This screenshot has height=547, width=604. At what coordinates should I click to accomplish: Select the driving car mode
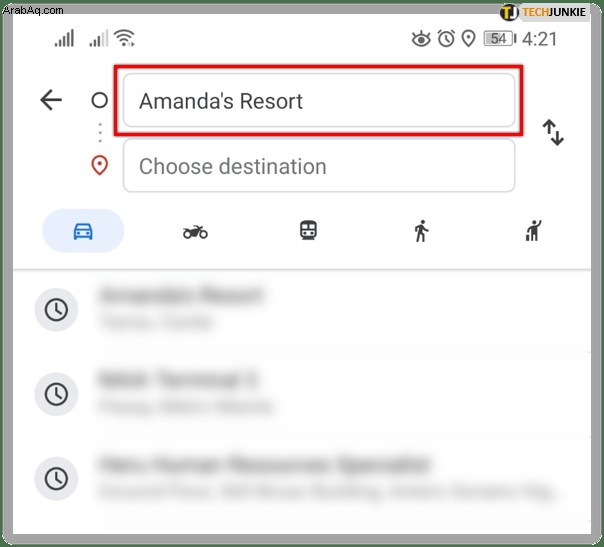pyautogui.click(x=83, y=231)
